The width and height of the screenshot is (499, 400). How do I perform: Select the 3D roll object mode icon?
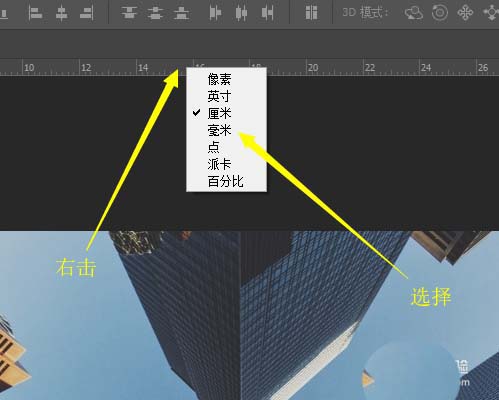[440, 13]
